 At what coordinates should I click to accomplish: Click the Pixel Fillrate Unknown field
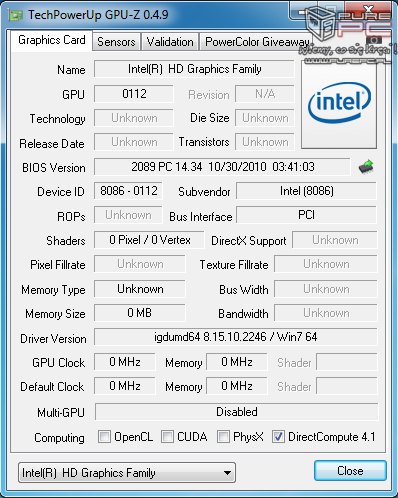pos(140,264)
